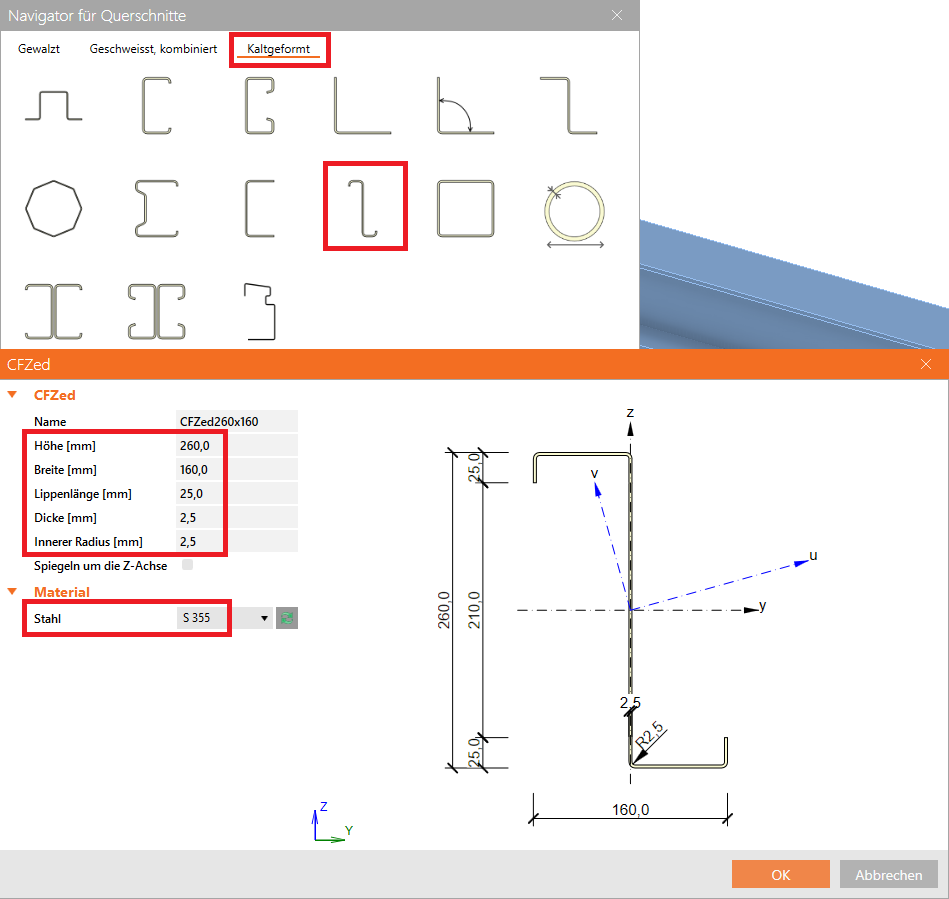Click the Z-Y coordinate axis indicator
This screenshot has height=899, width=949.
332,822
